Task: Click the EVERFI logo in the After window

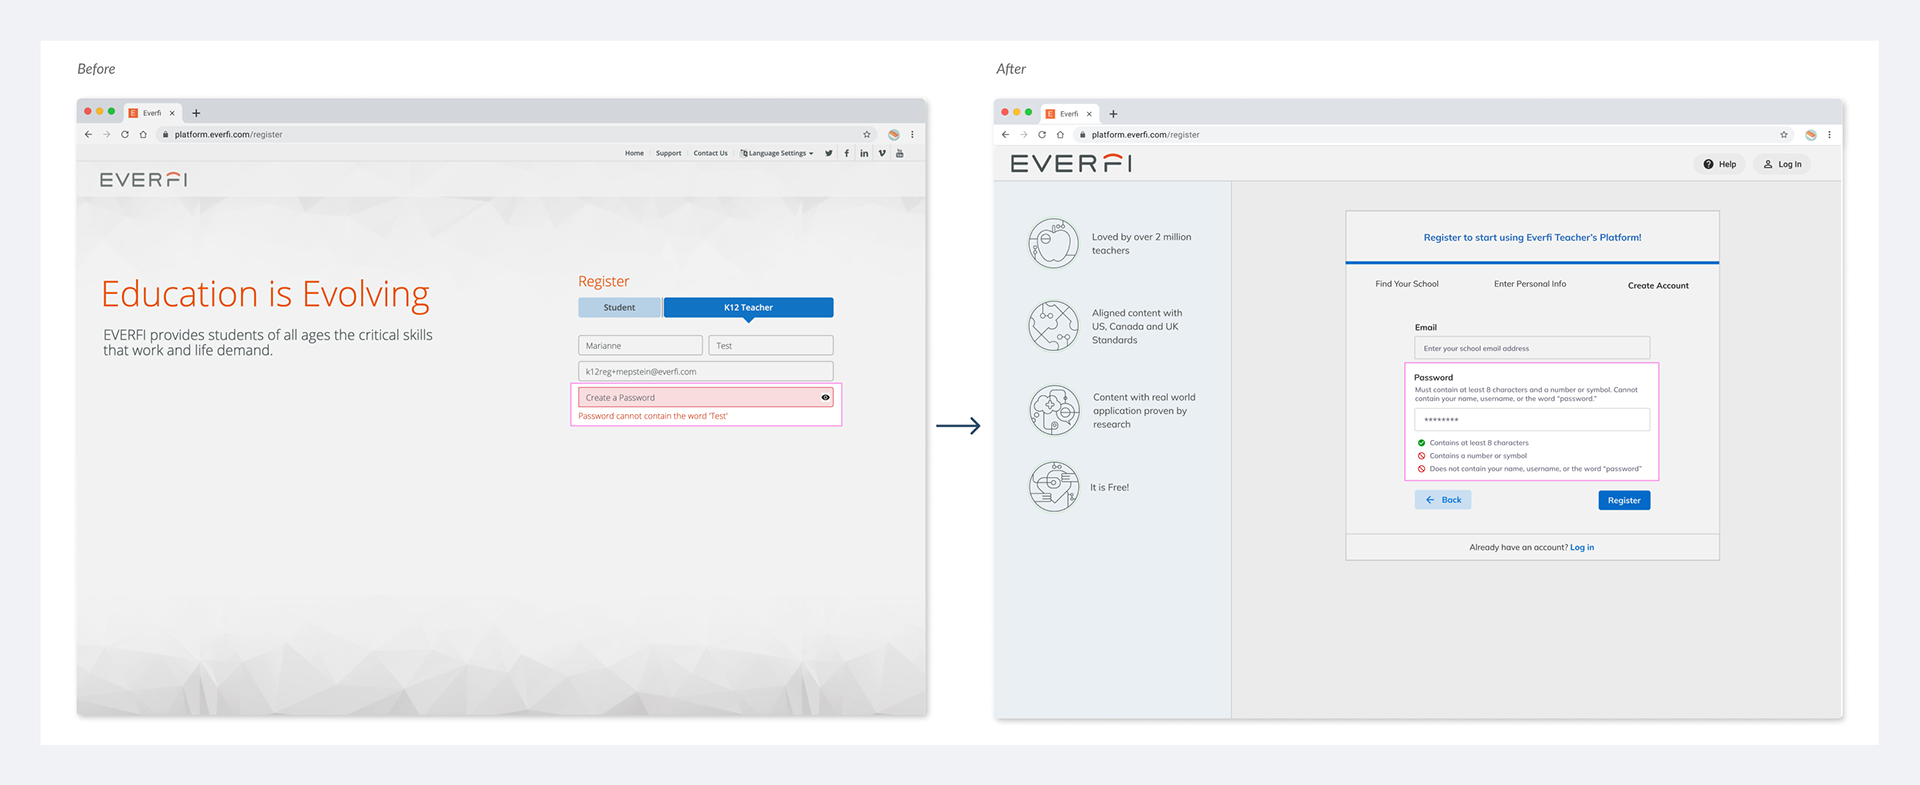Action: (1071, 163)
